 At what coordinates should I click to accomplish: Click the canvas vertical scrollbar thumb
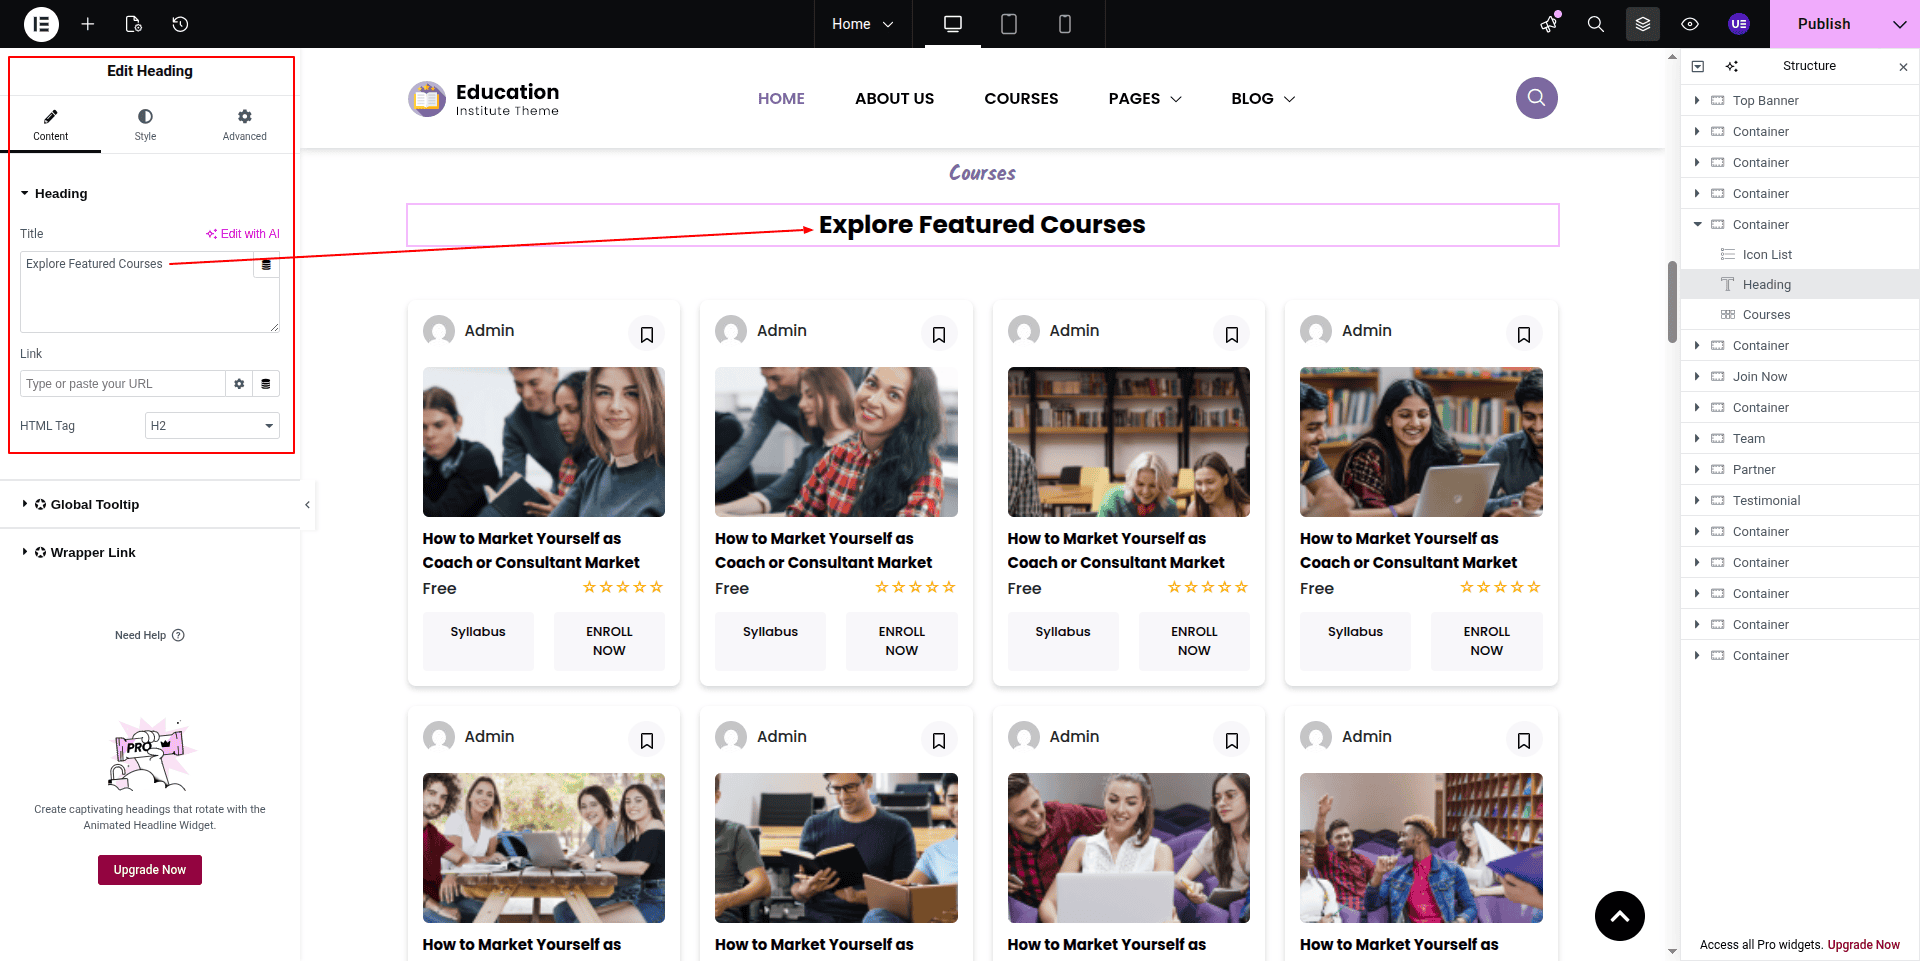click(1672, 301)
